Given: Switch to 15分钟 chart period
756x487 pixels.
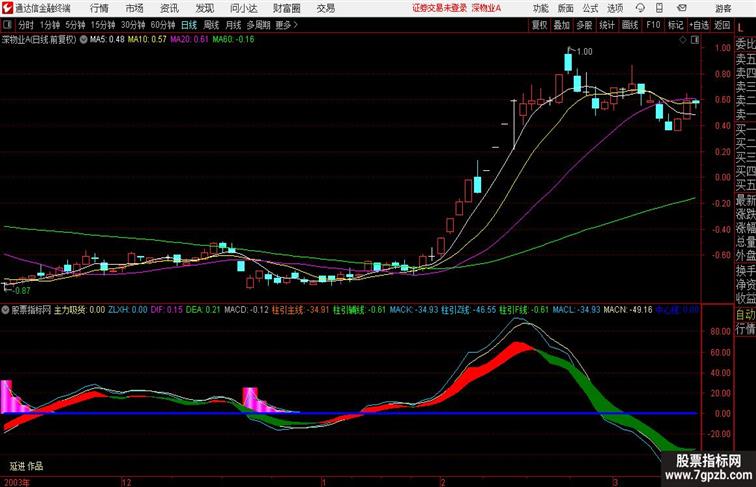Looking at the screenshot, I should 103,25.
